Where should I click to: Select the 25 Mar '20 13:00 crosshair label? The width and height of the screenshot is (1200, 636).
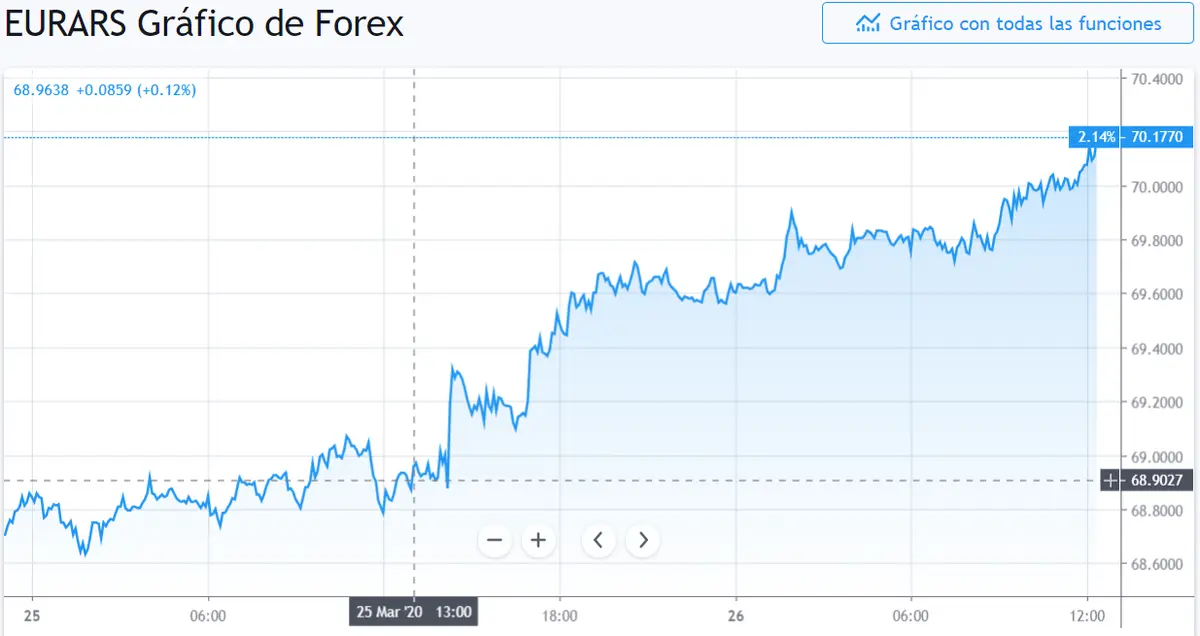click(412, 612)
